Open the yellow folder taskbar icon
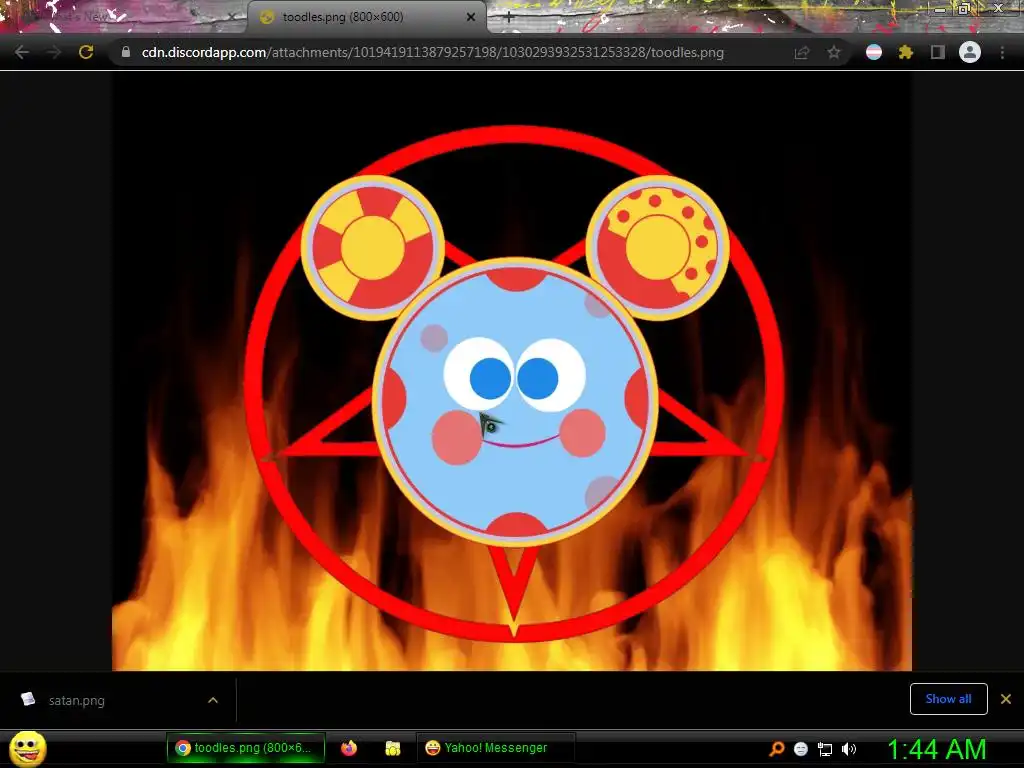Screen dimensions: 1024x768 392,748
